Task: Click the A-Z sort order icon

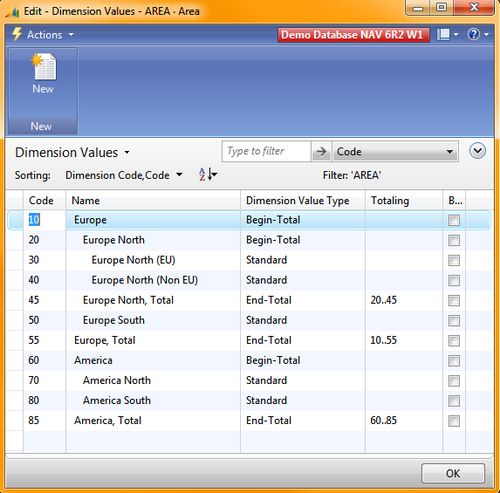Action: (208, 174)
